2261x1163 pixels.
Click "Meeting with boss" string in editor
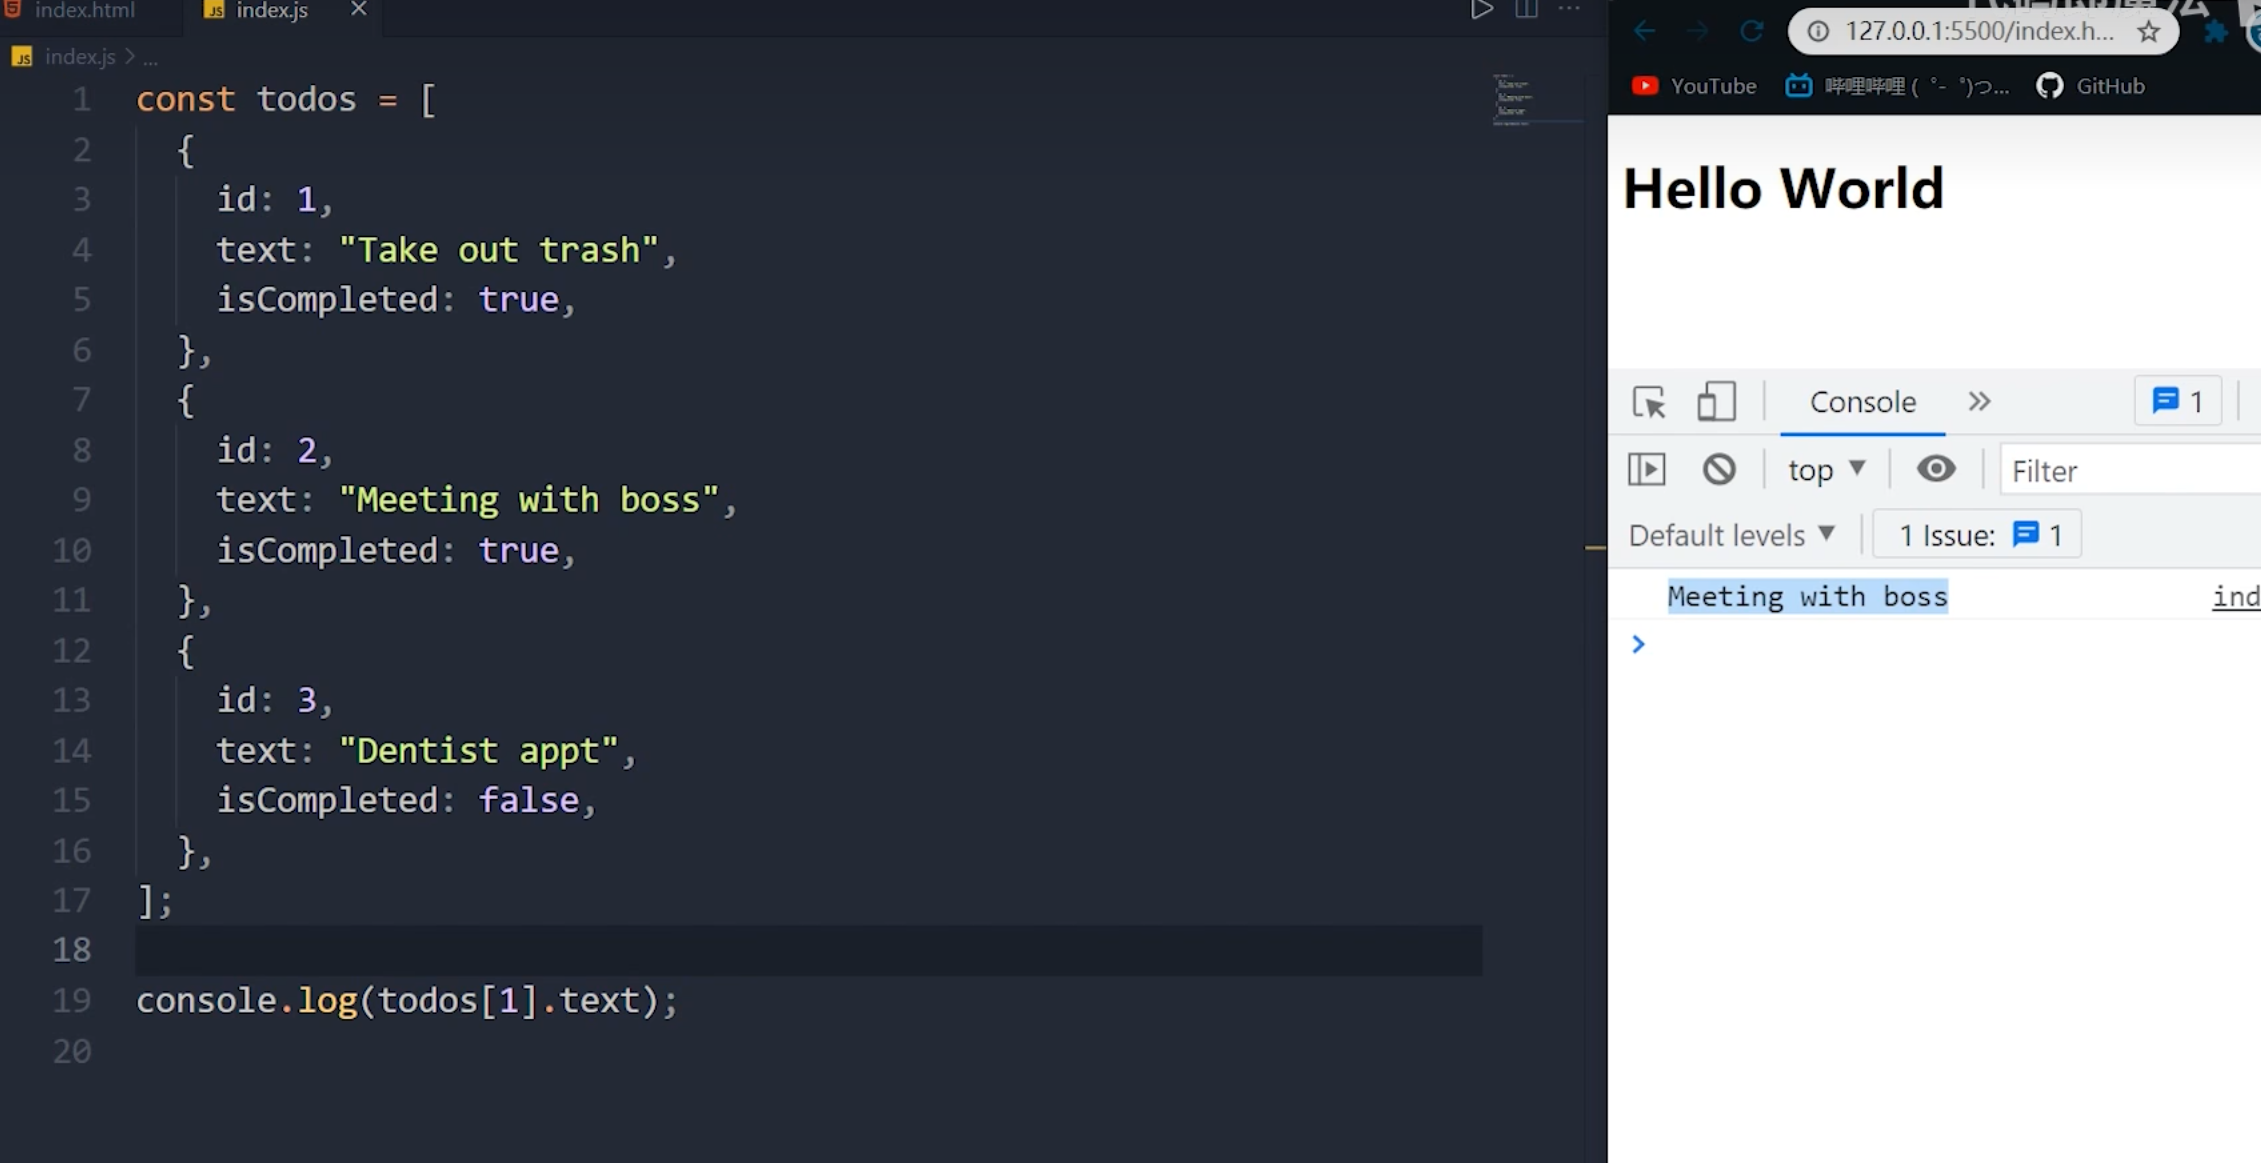[x=529, y=500]
